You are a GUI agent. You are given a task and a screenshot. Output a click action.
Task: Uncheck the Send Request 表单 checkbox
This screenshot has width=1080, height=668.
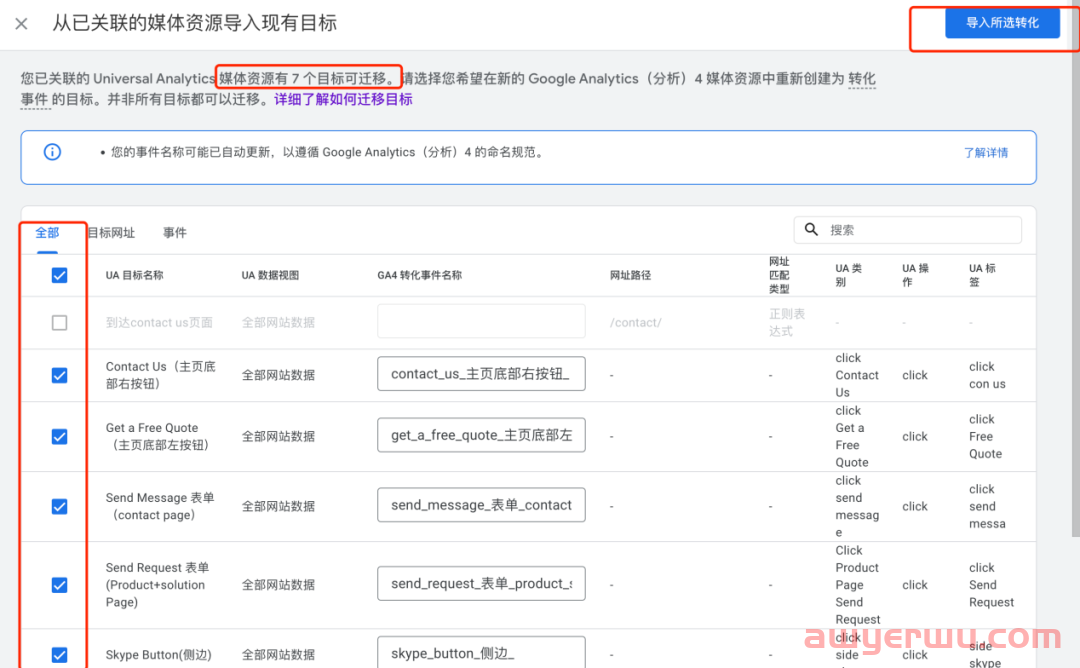[x=59, y=585]
